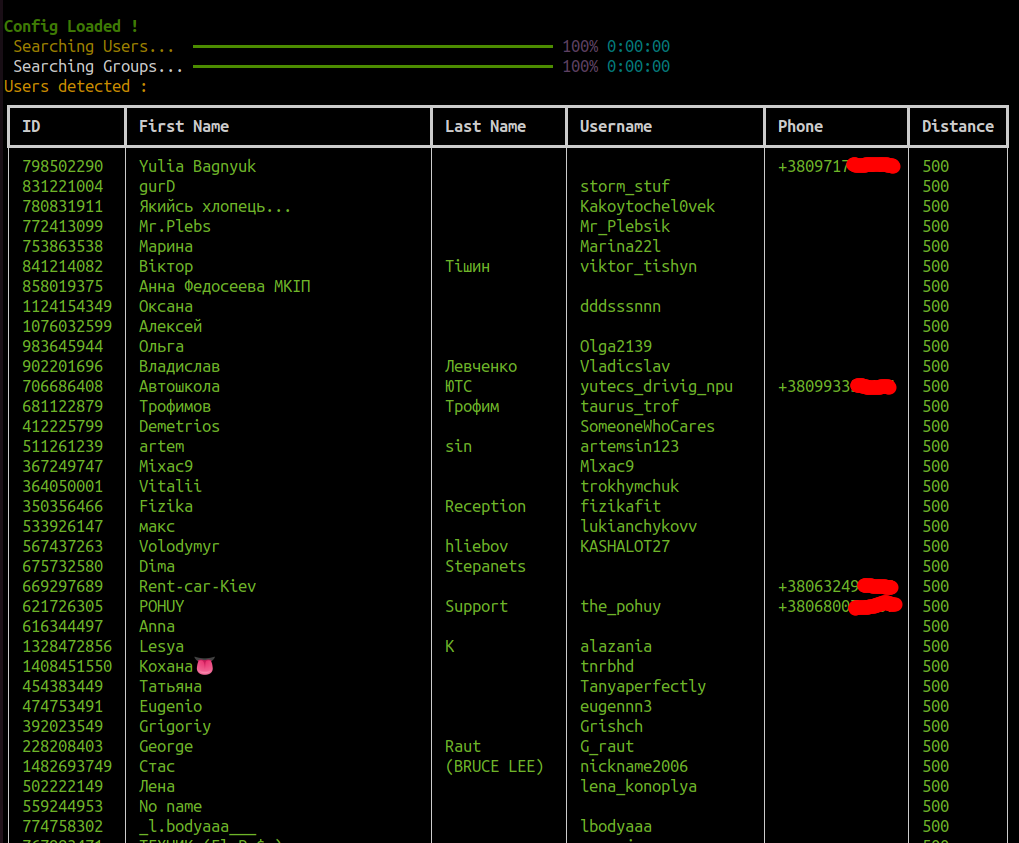
Task: Select username KASHALOT27
Action: [x=625, y=547]
